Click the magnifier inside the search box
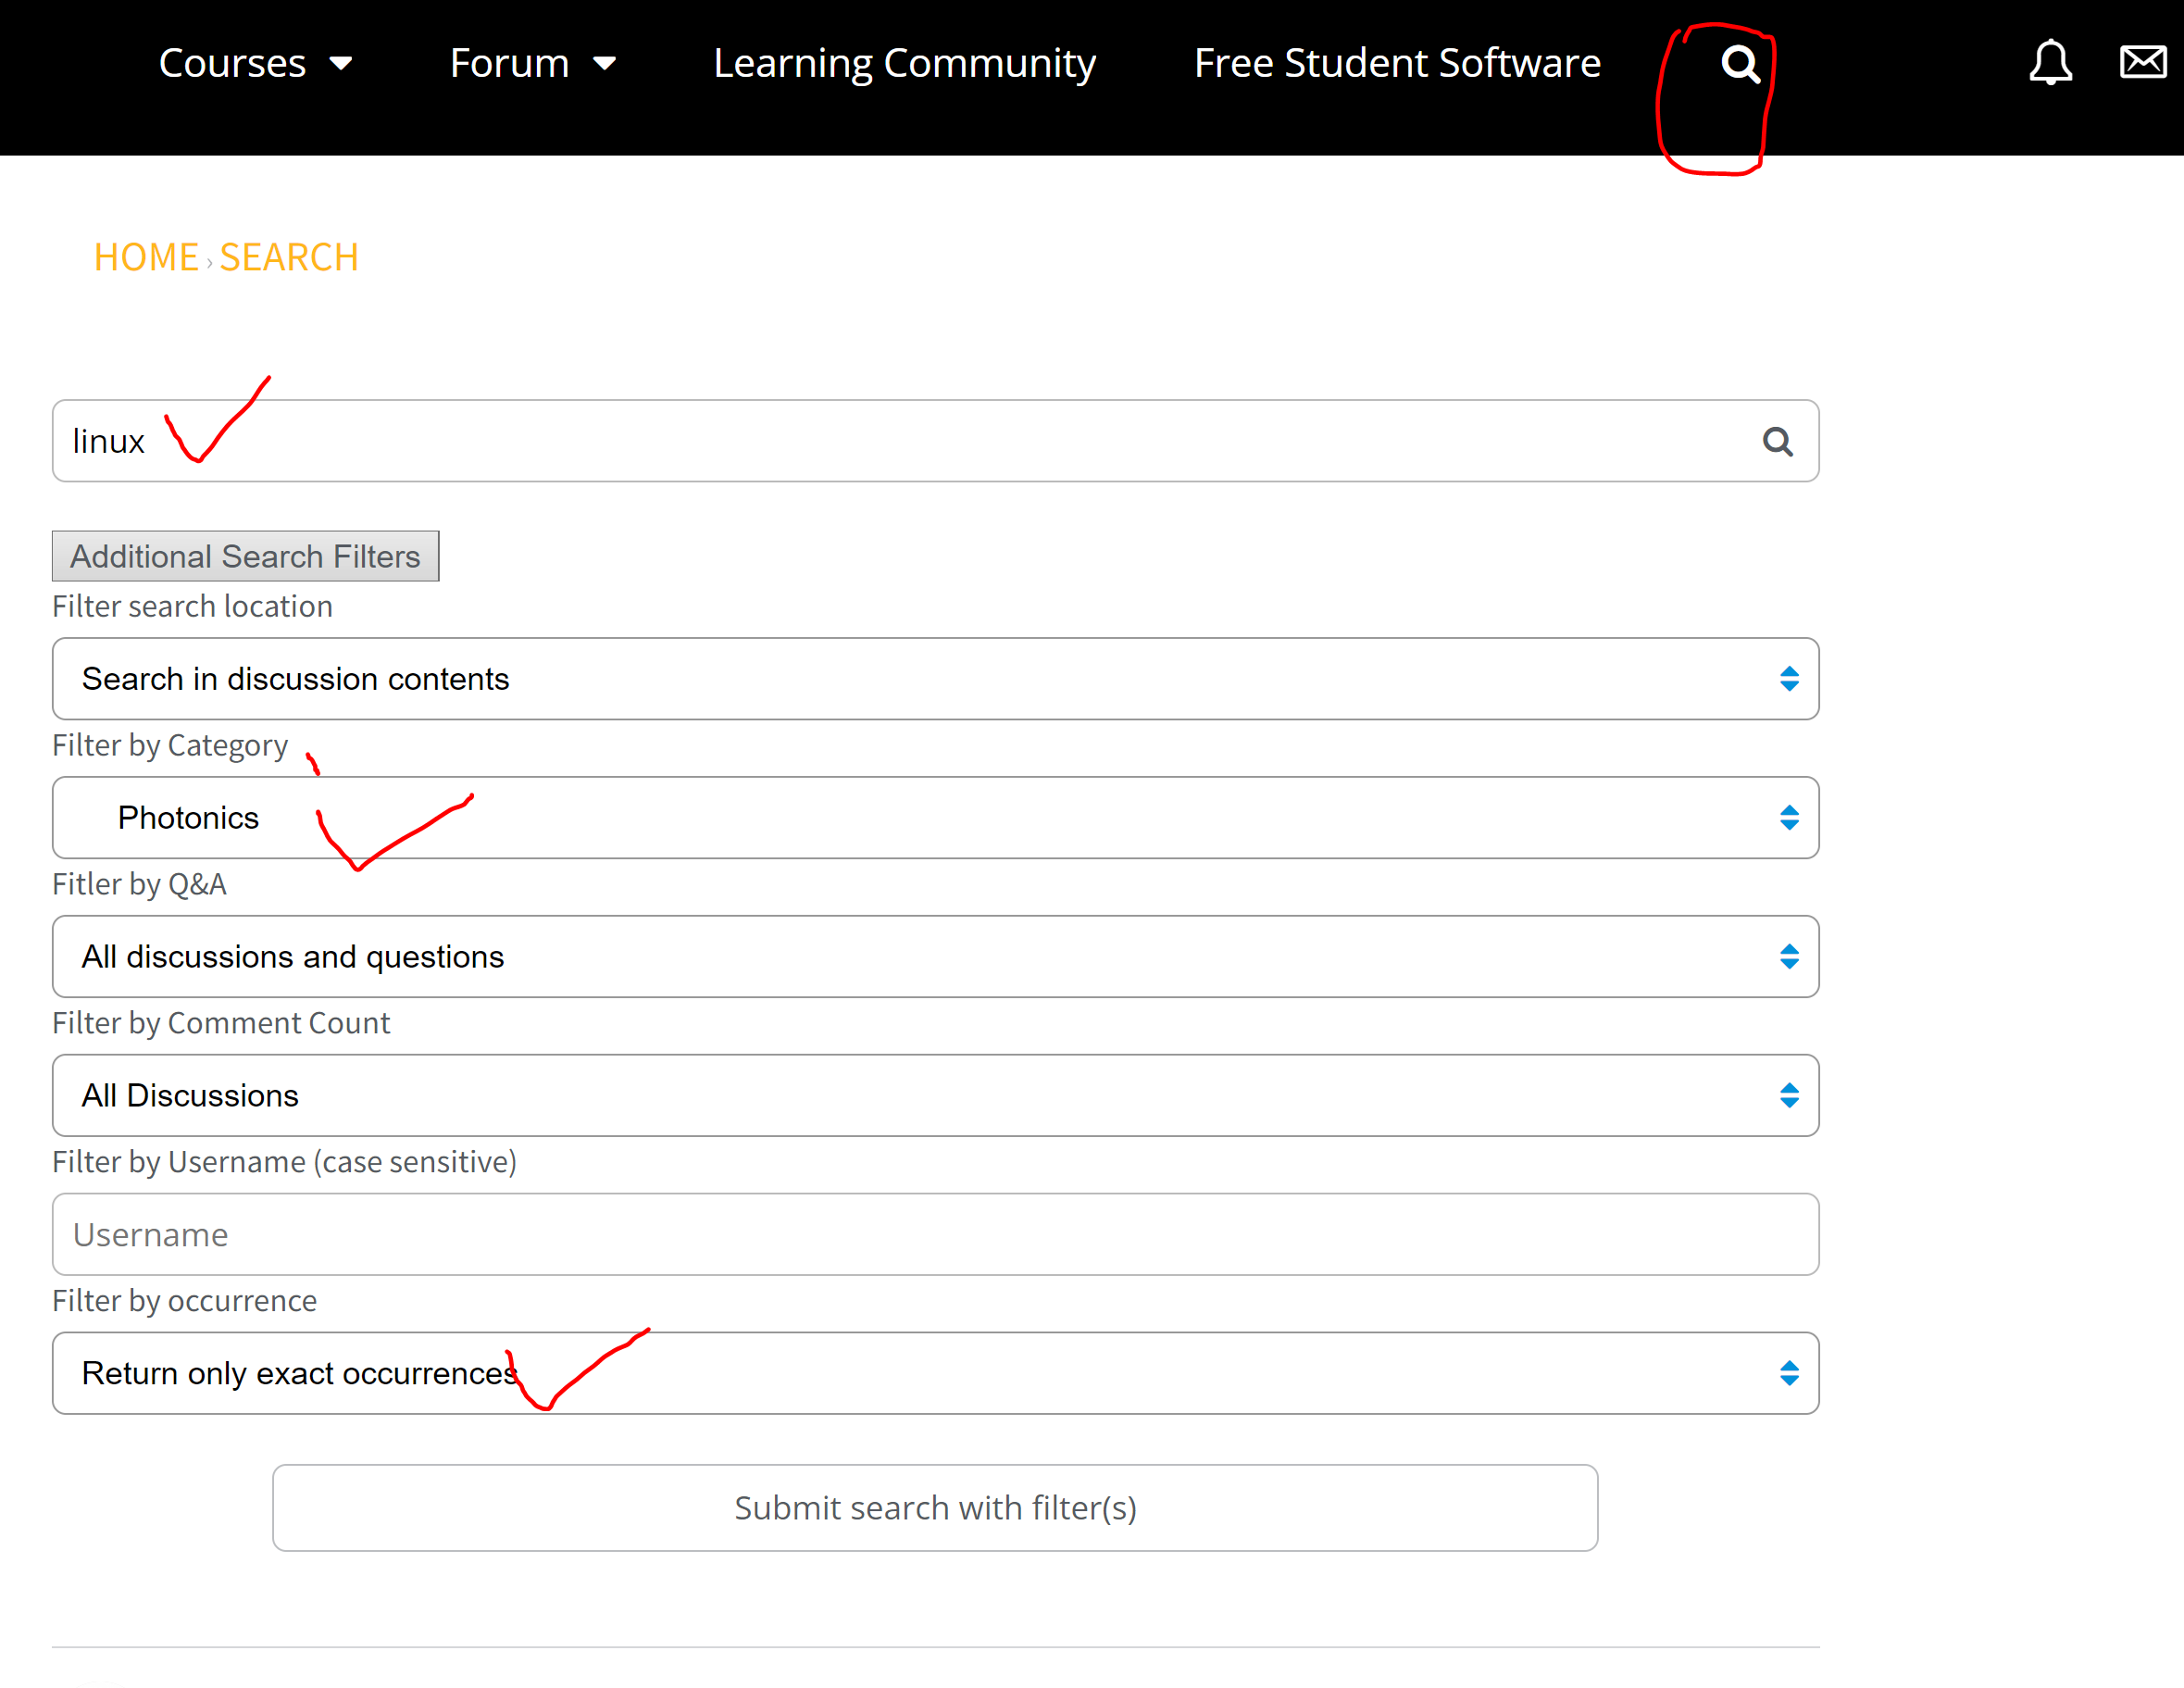 (1777, 441)
